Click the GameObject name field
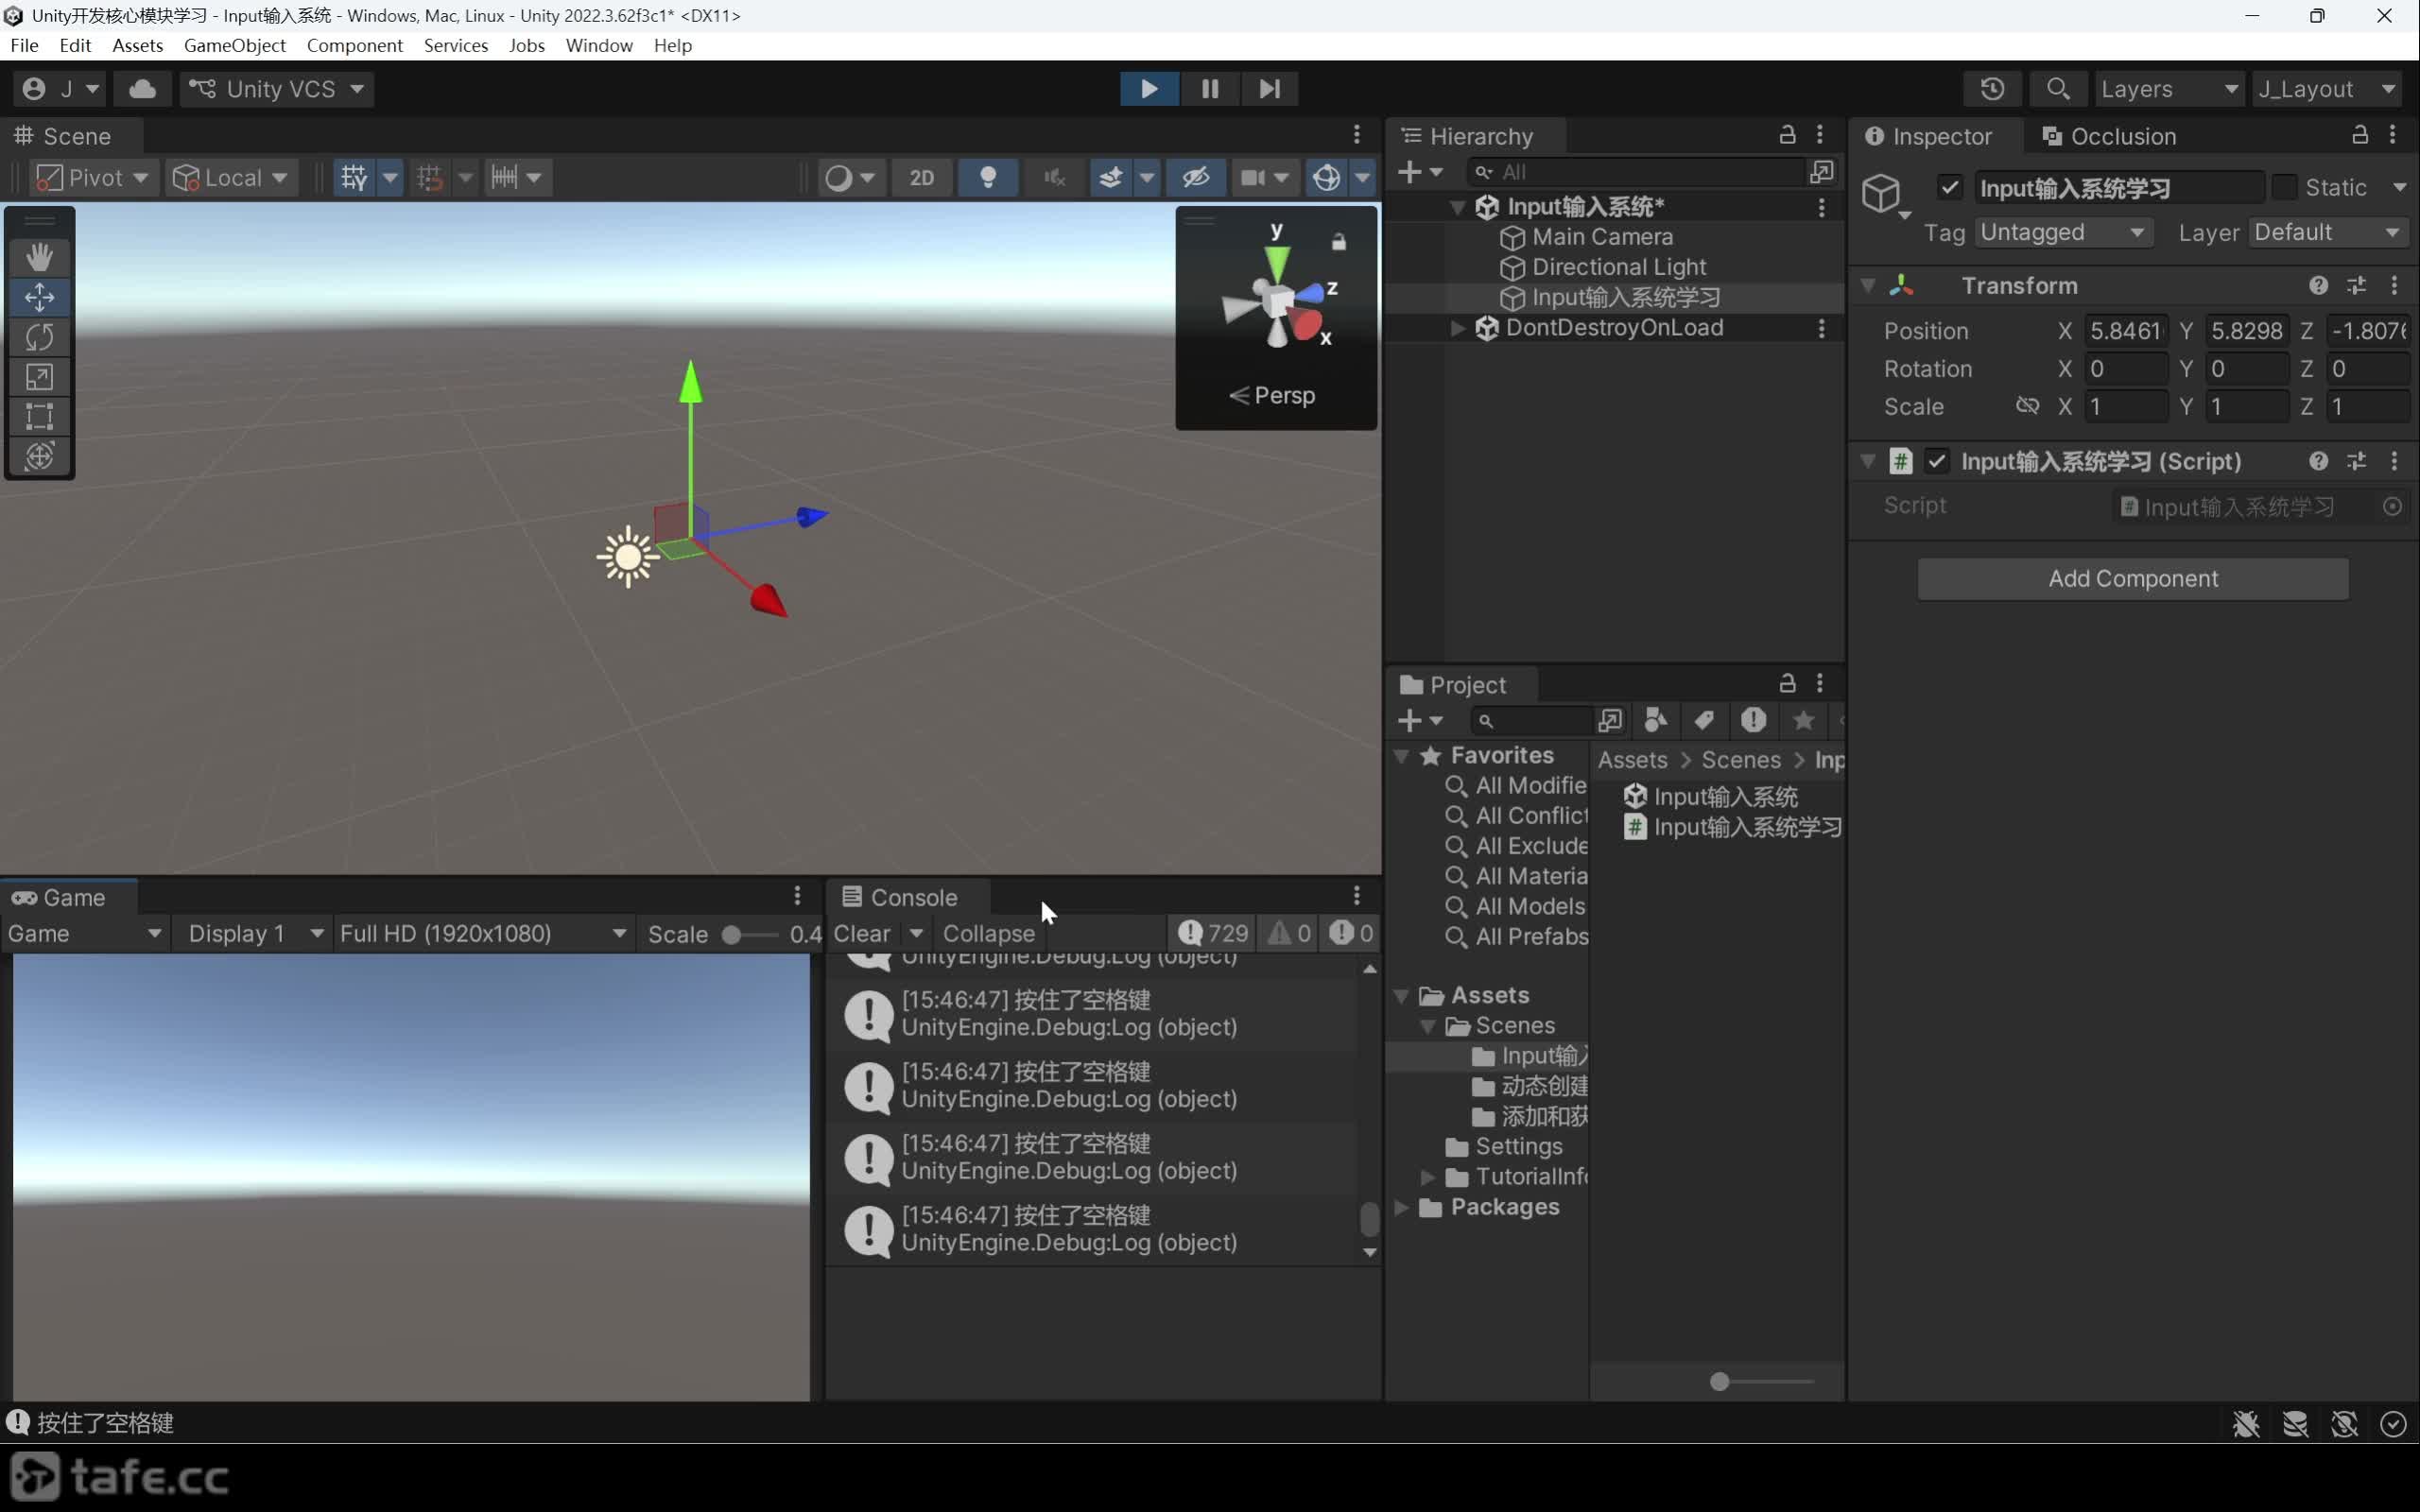This screenshot has height=1512, width=2420. [x=2119, y=187]
